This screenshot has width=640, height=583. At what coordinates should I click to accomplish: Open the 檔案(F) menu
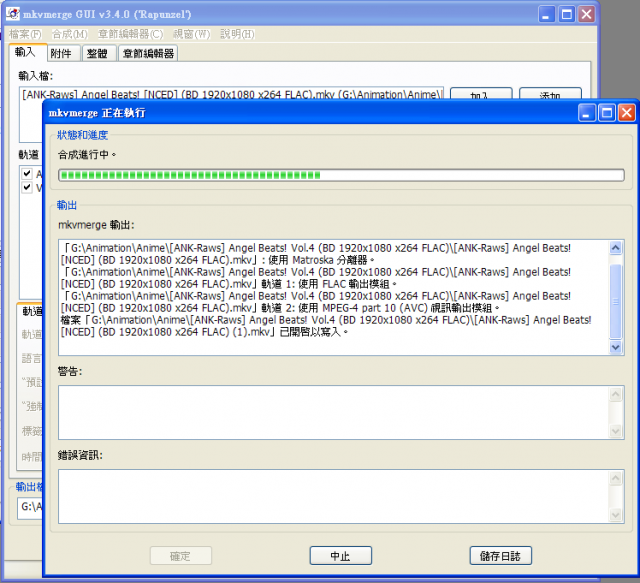(x=25, y=34)
